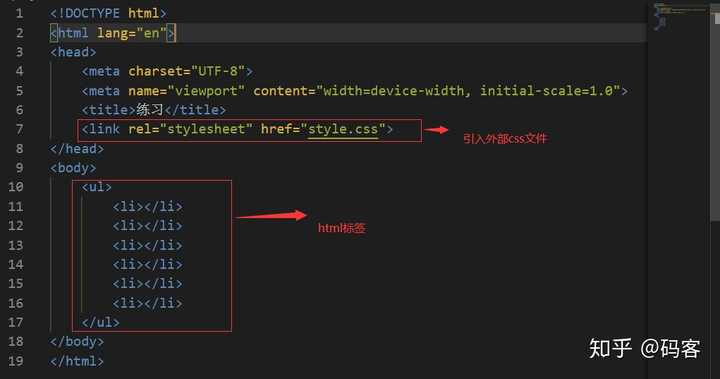
Task: Open the style.css href link
Action: [x=343, y=129]
